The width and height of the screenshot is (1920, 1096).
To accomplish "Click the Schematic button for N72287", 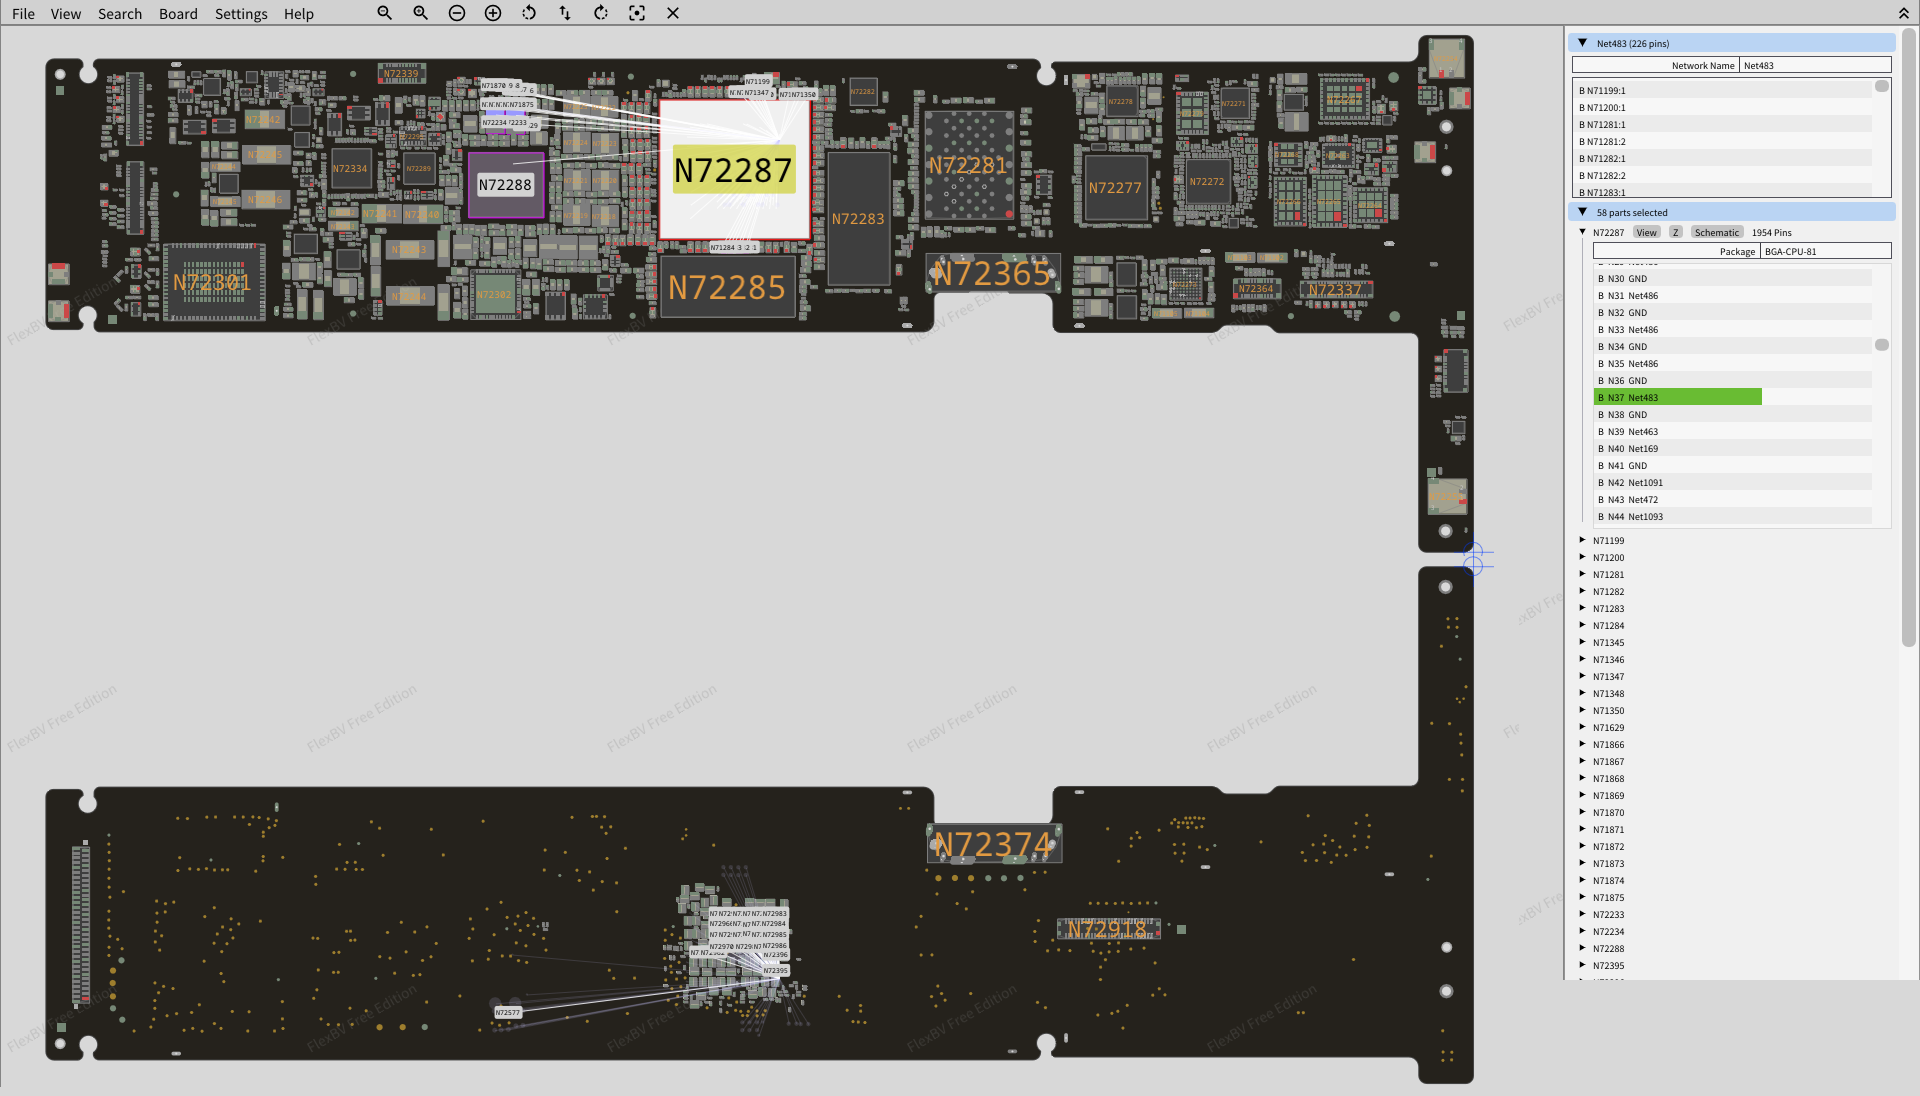I will 1716,232.
